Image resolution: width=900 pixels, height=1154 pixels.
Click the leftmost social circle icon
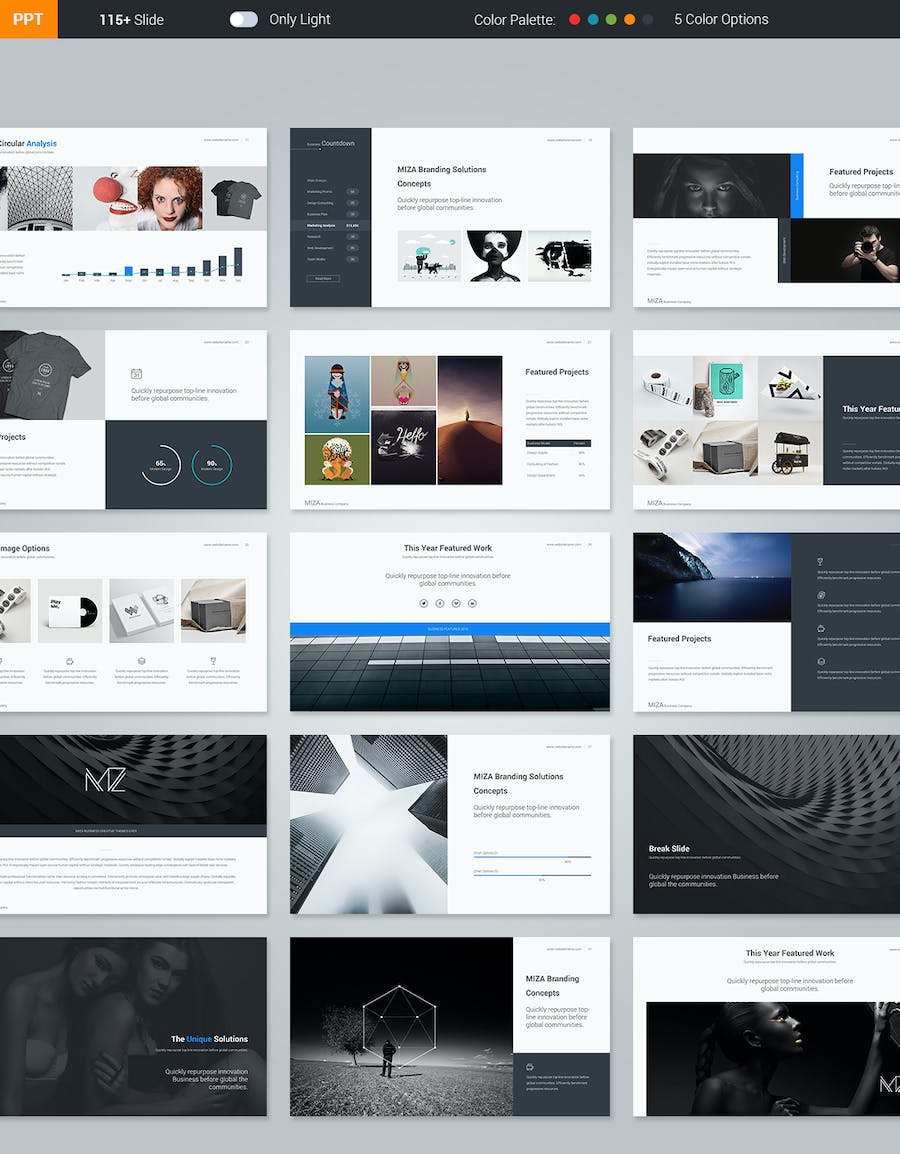(424, 603)
